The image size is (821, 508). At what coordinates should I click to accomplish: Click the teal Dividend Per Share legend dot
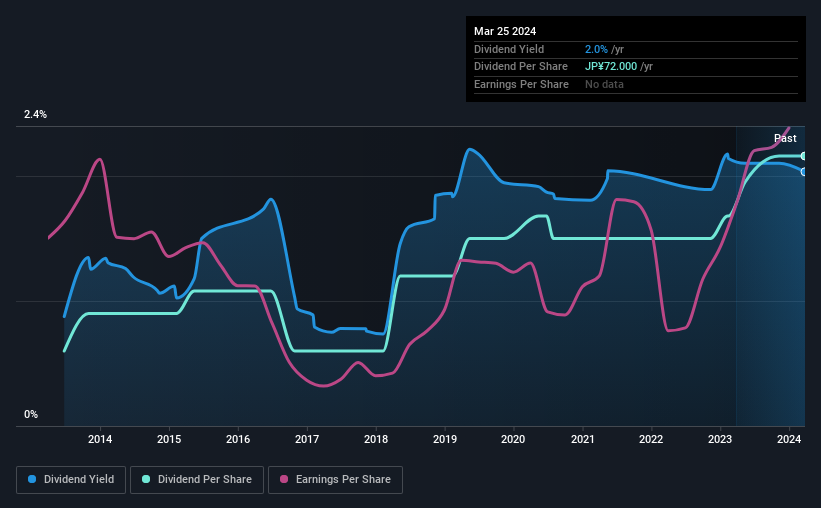click(x=146, y=479)
